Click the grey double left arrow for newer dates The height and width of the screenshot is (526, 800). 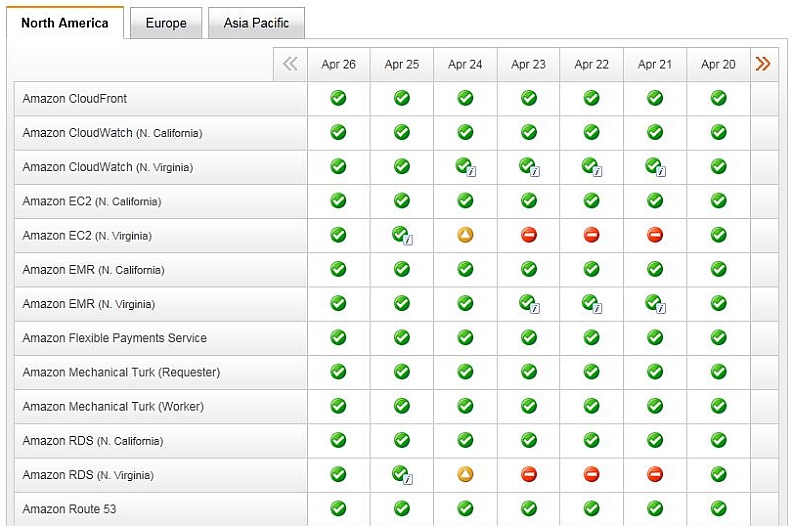click(x=290, y=64)
